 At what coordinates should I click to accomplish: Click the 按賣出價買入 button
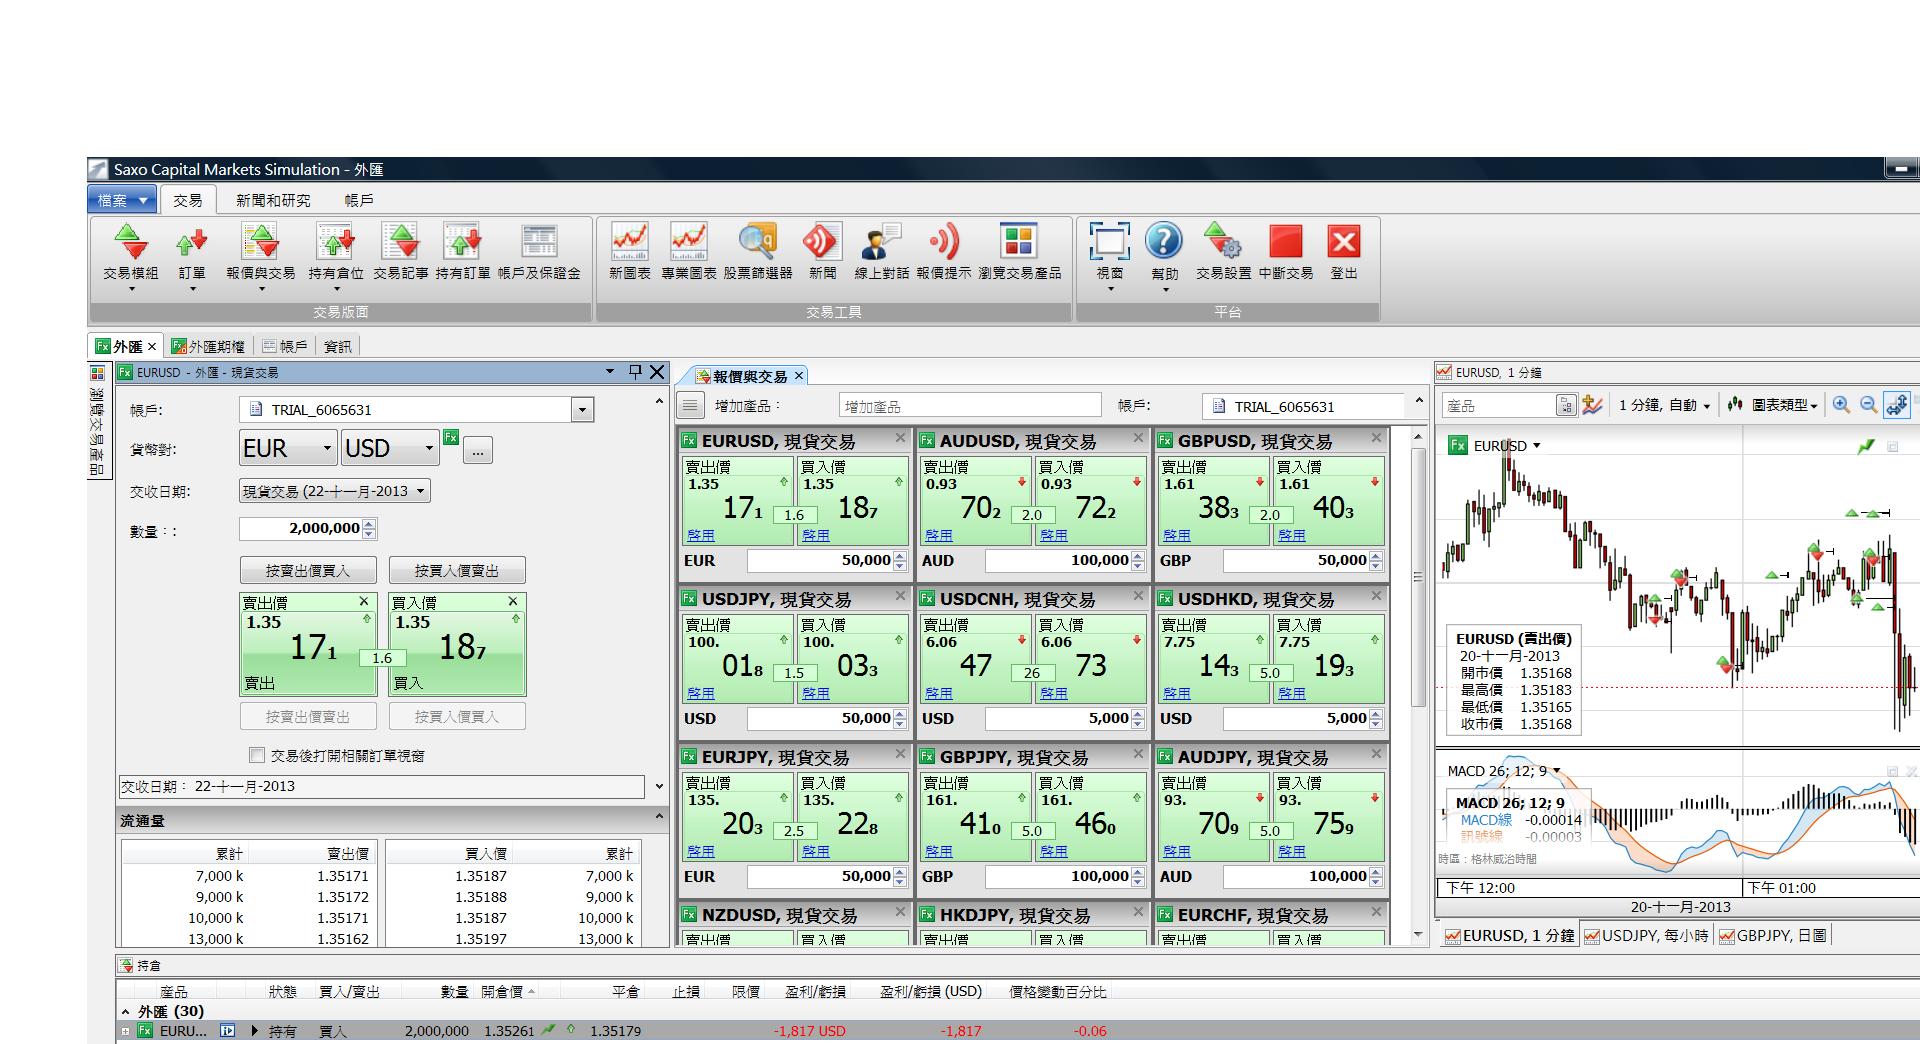pos(308,570)
